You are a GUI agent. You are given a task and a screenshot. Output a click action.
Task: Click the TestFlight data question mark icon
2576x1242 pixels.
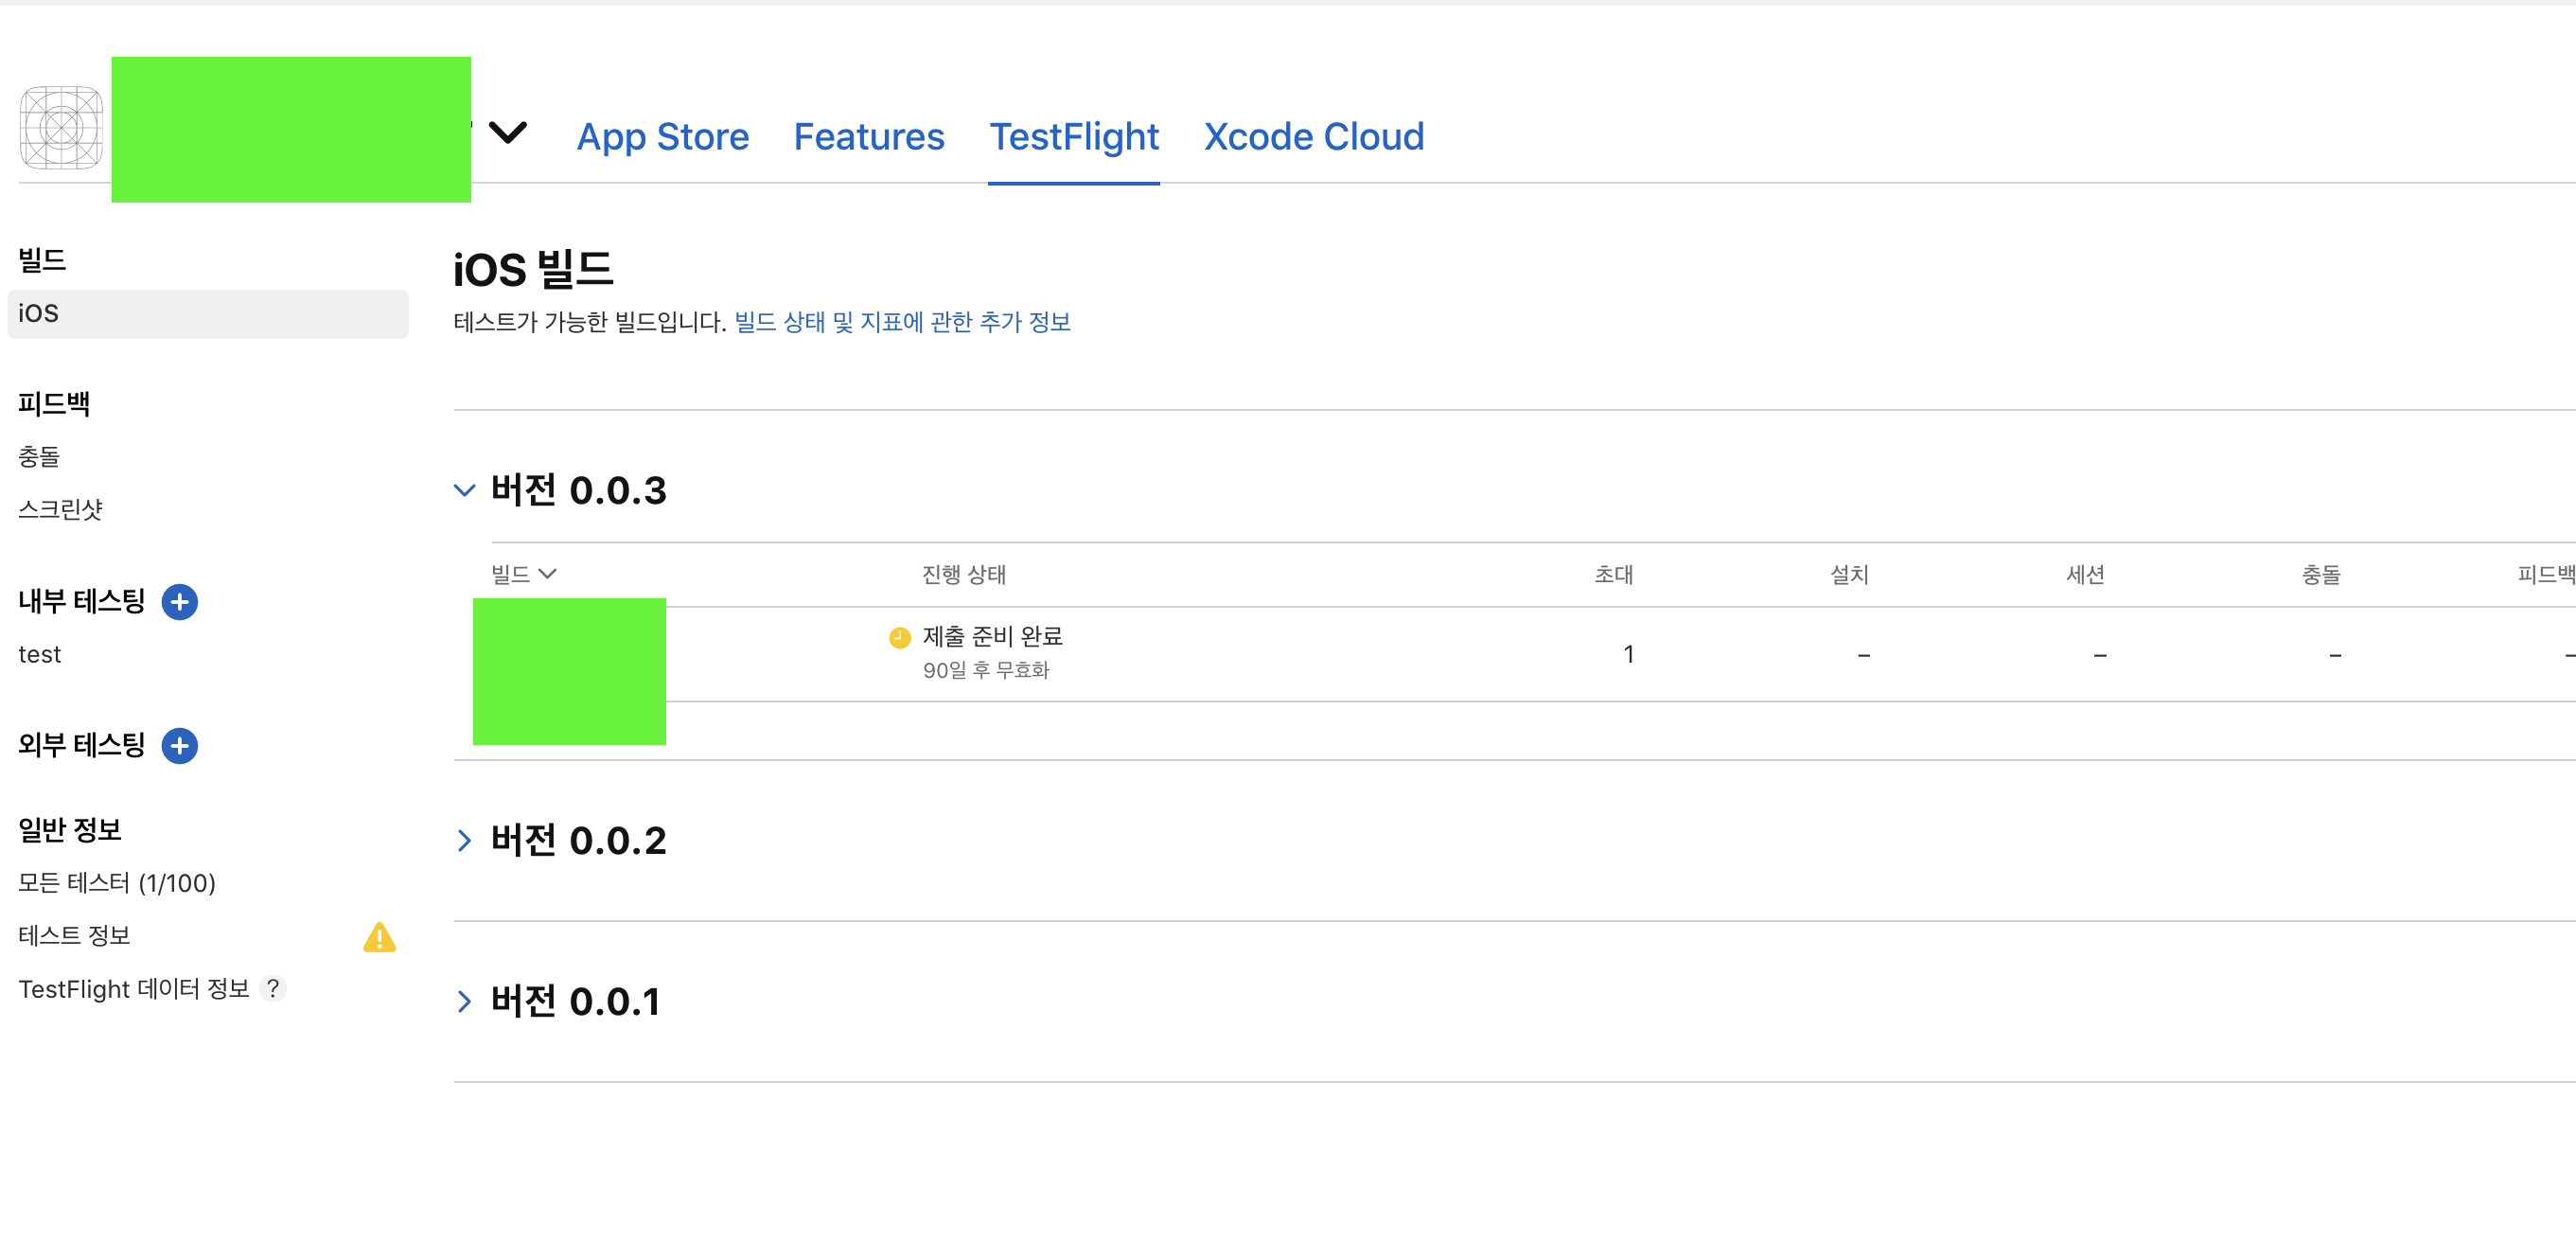(272, 989)
